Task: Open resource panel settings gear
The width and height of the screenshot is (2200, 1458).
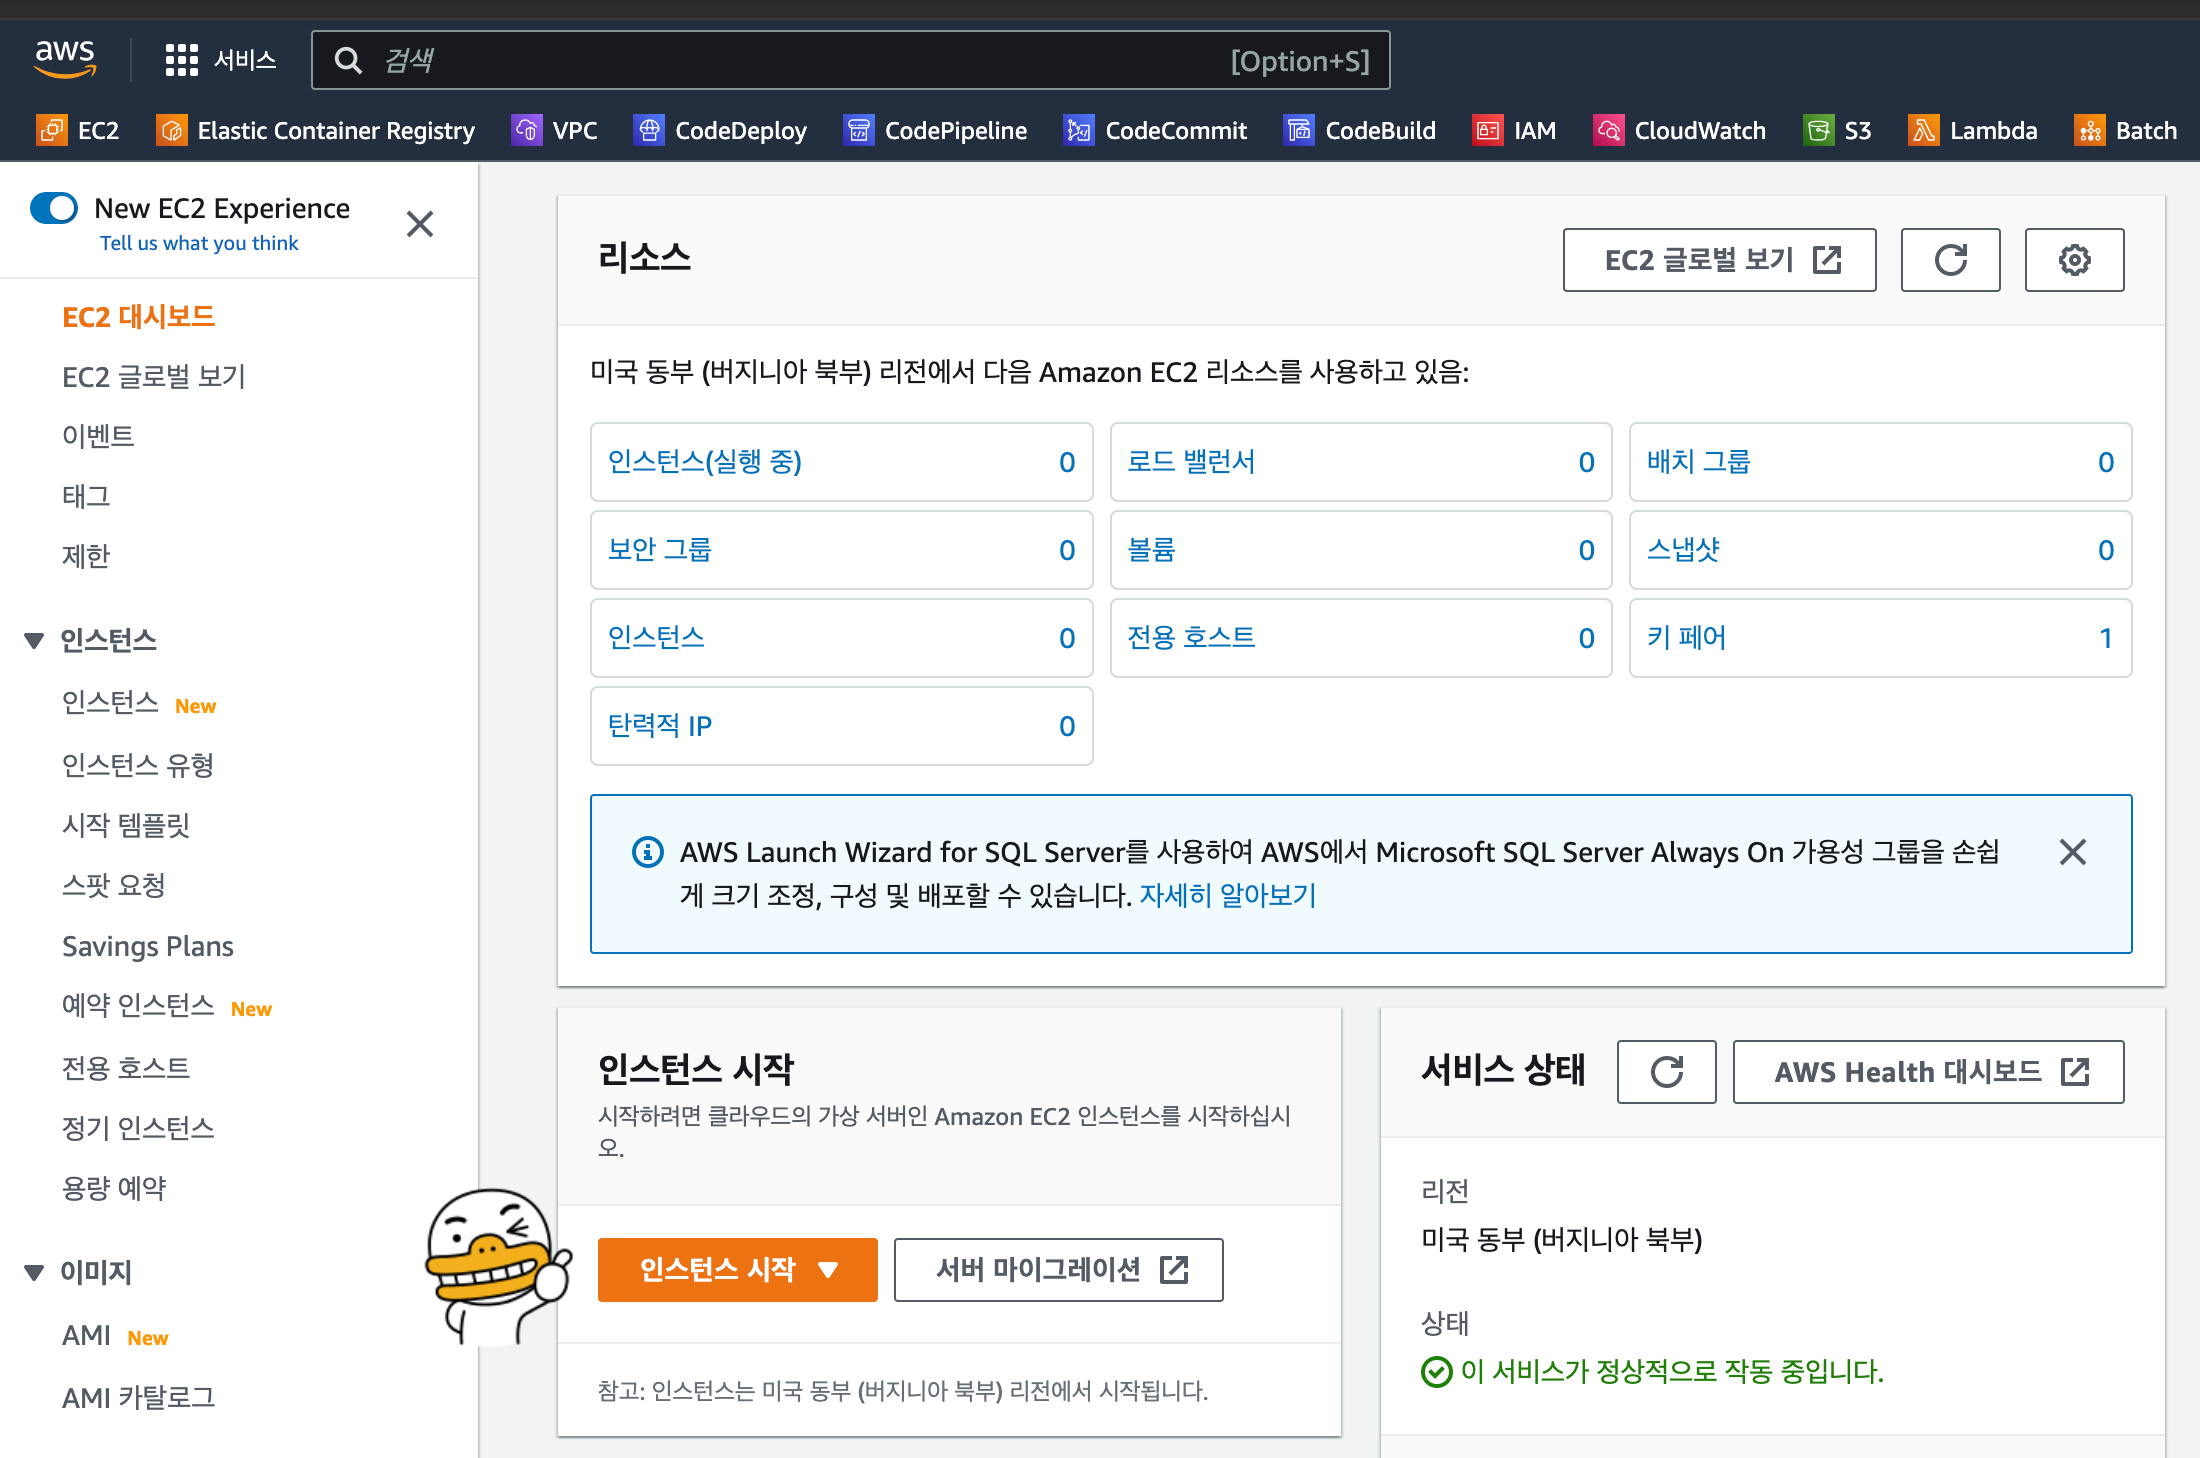Action: pyautogui.click(x=2074, y=260)
